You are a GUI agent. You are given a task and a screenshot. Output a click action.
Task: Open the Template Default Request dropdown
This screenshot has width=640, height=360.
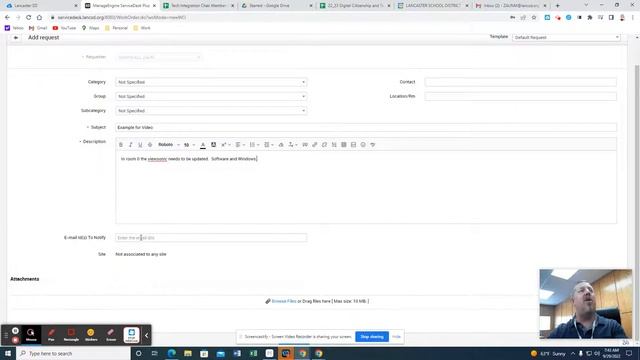tap(566, 37)
